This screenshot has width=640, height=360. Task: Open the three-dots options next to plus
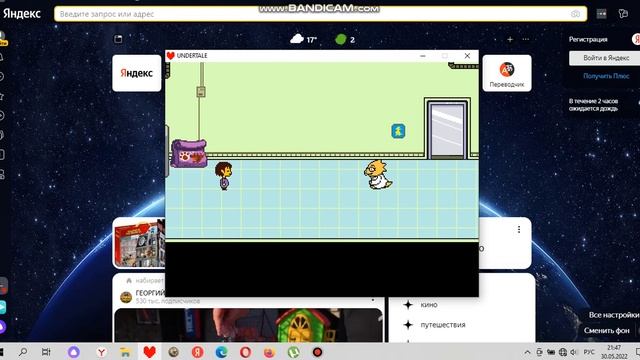[x=526, y=39]
